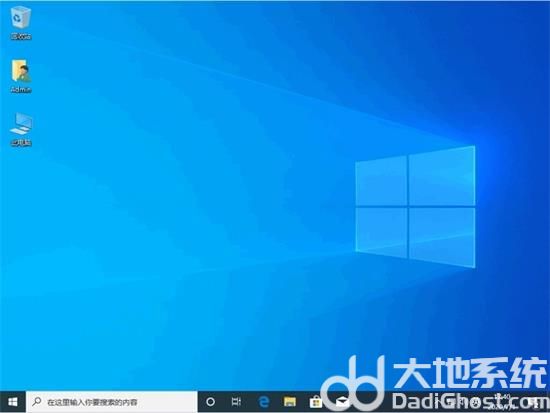The height and width of the screenshot is (413, 550).
Task: Click the Admin folder text label
Action: point(21,89)
